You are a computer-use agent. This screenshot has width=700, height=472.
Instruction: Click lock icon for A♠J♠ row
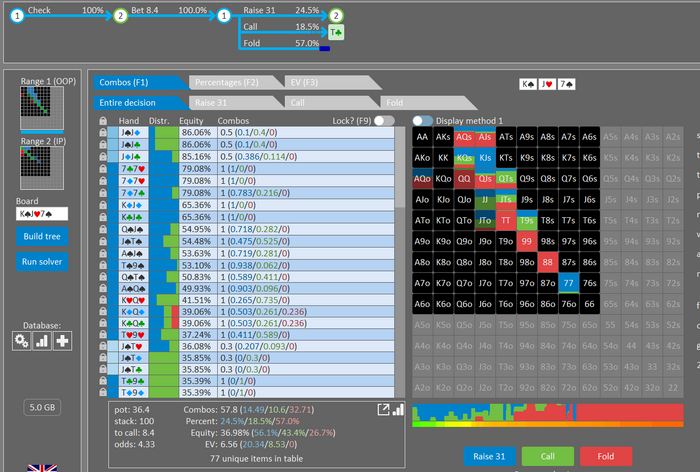pos(103,253)
